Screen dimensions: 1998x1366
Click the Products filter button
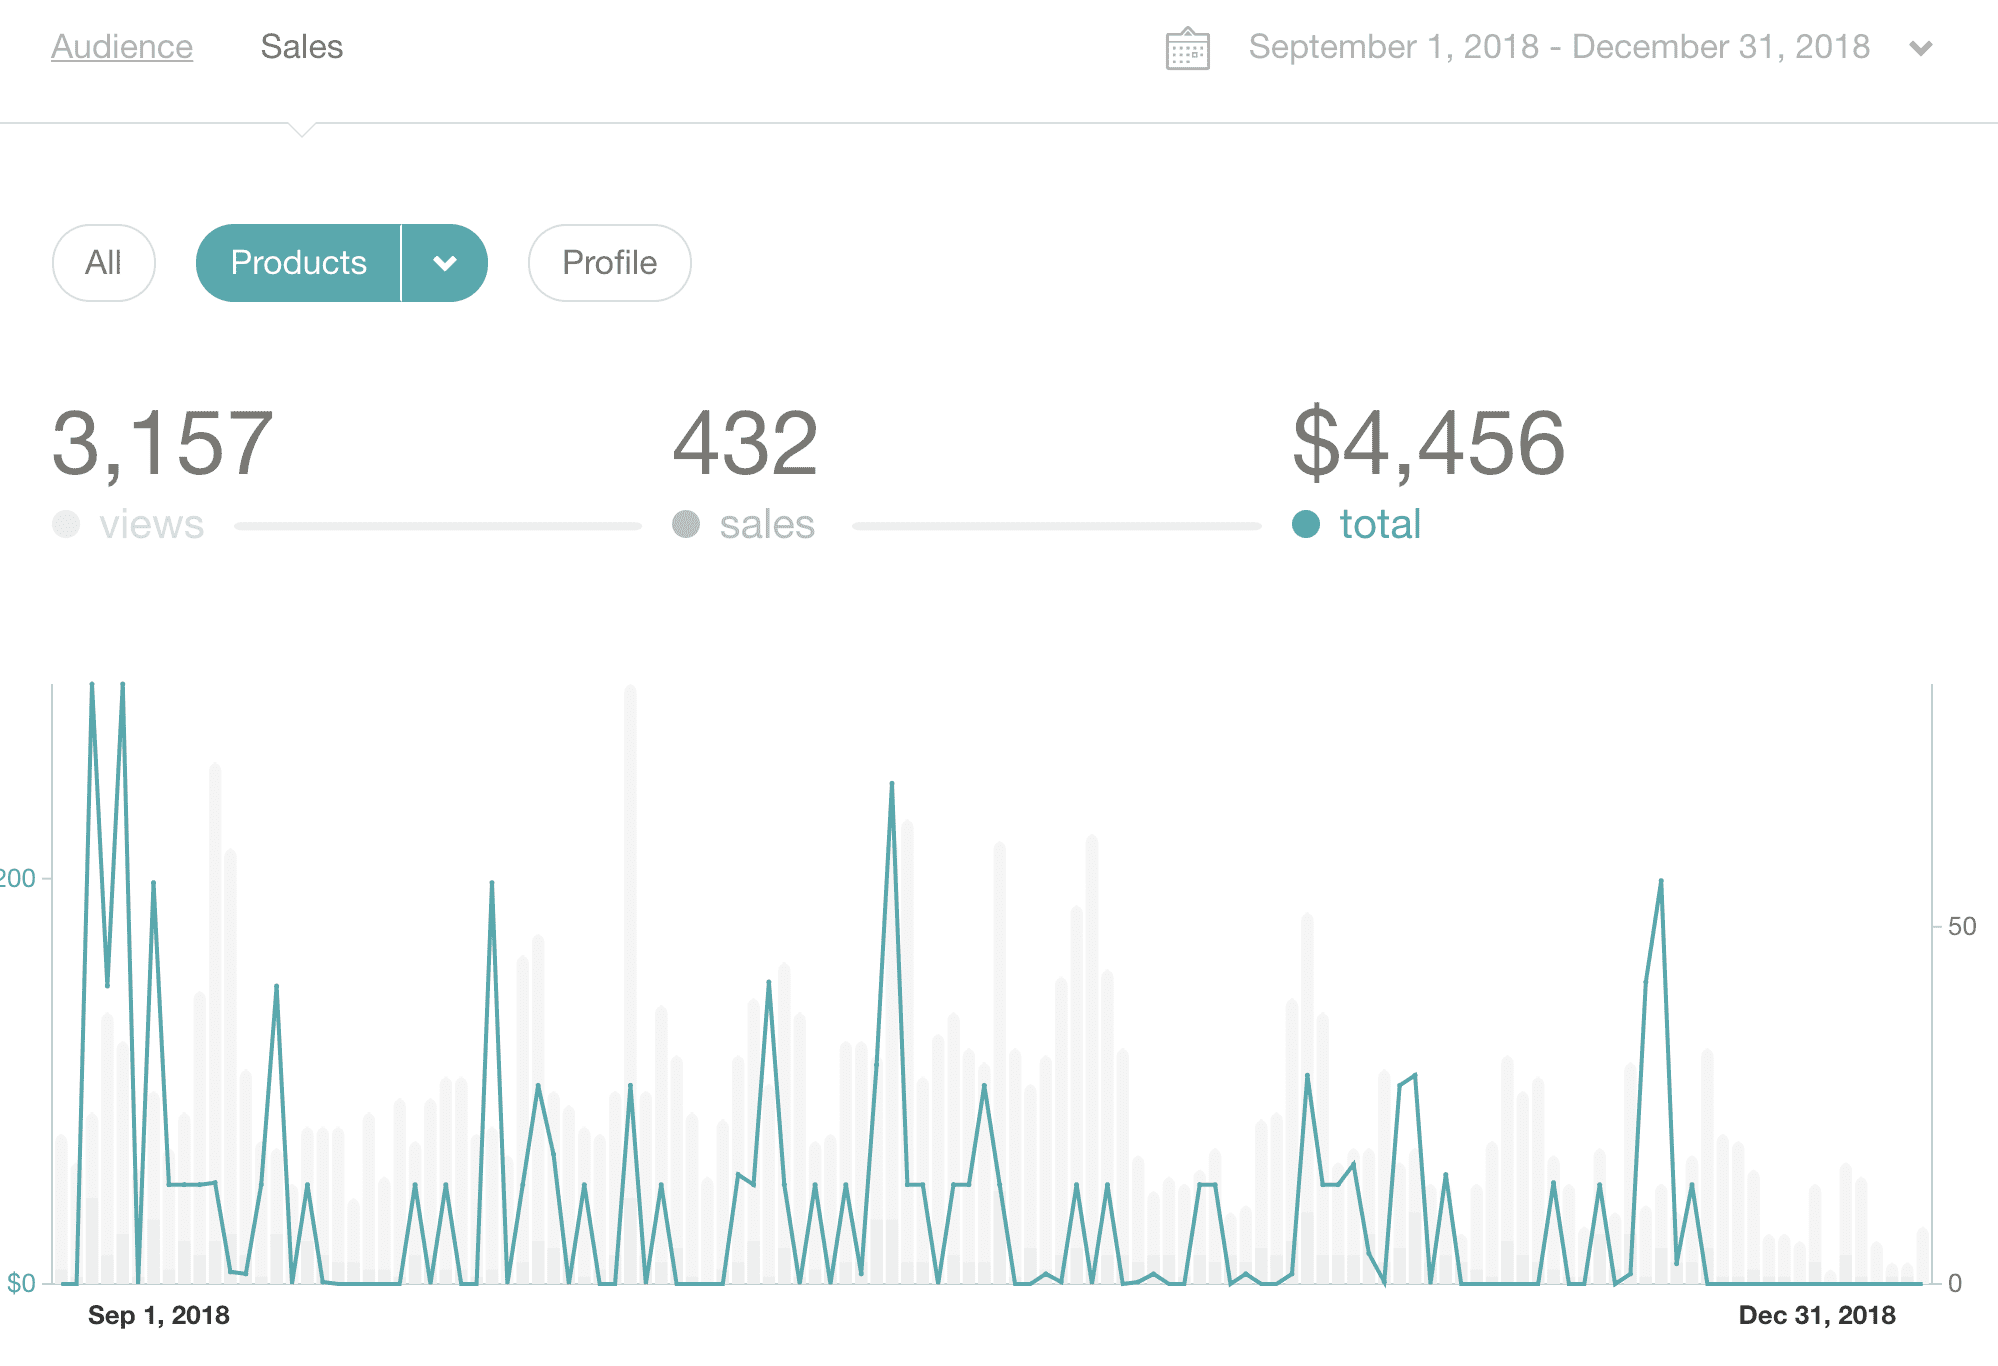point(298,263)
